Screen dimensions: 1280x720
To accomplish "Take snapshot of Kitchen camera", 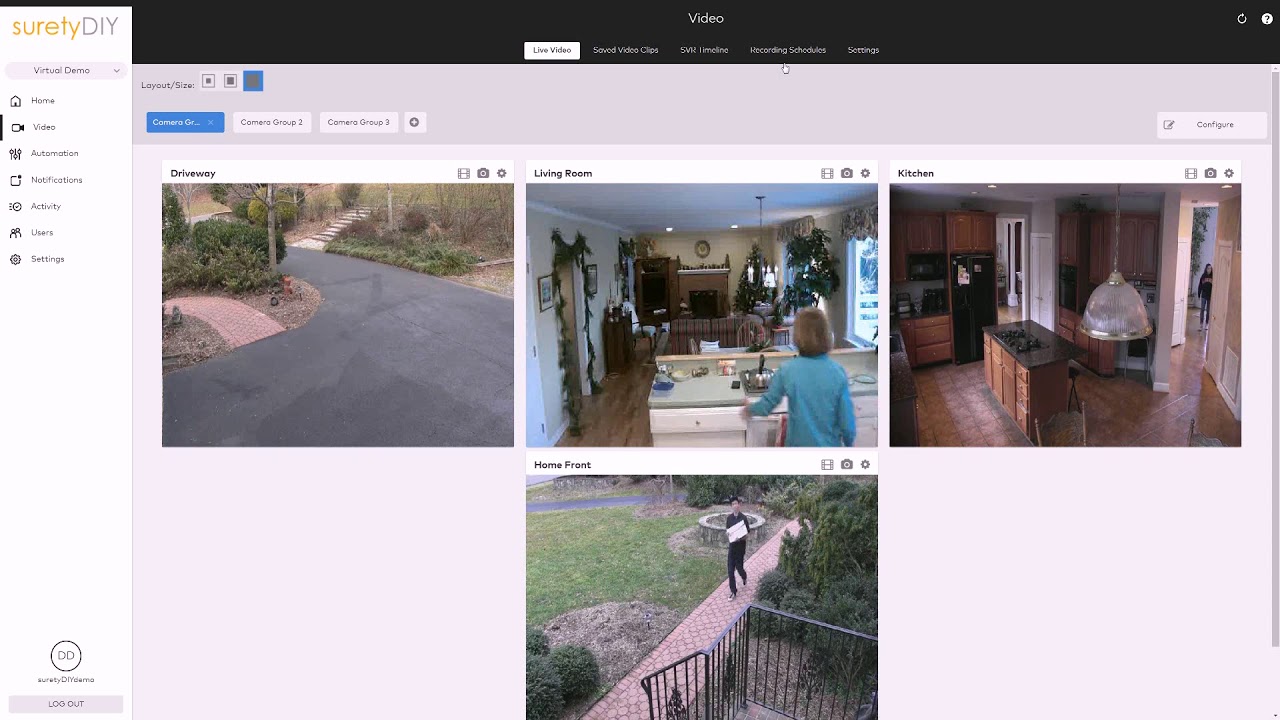I will click(x=1210, y=173).
